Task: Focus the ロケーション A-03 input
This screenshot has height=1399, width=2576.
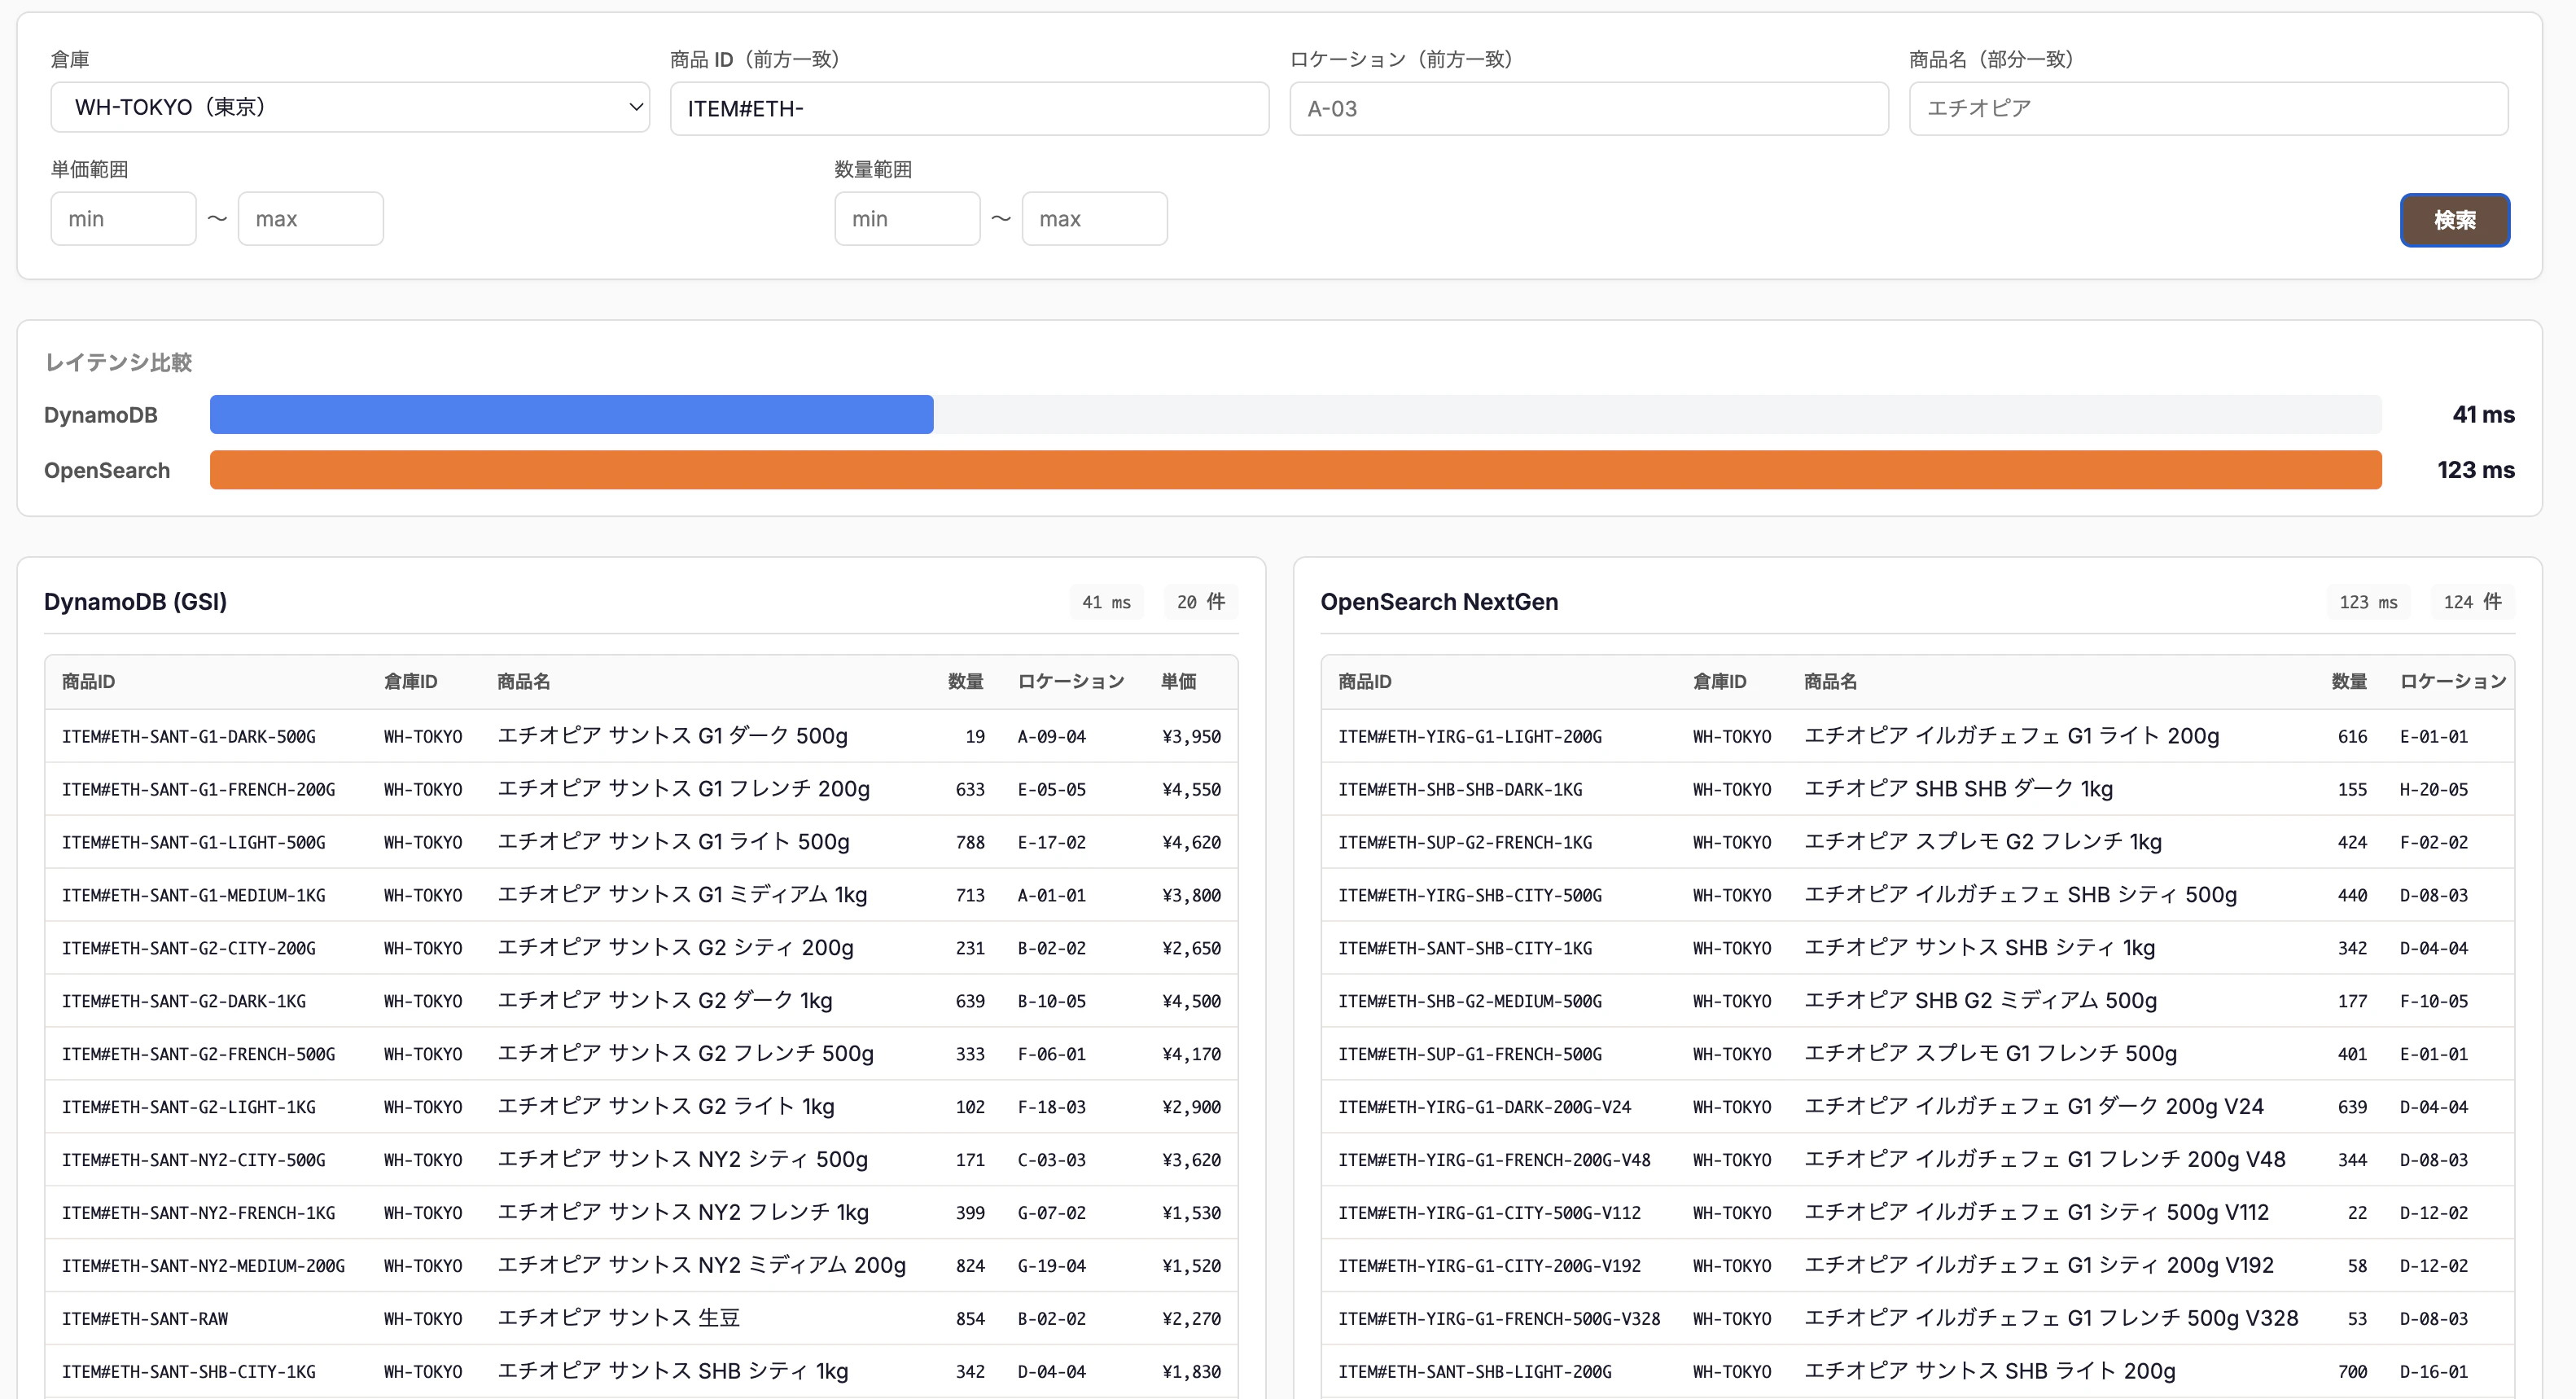Action: [1588, 108]
